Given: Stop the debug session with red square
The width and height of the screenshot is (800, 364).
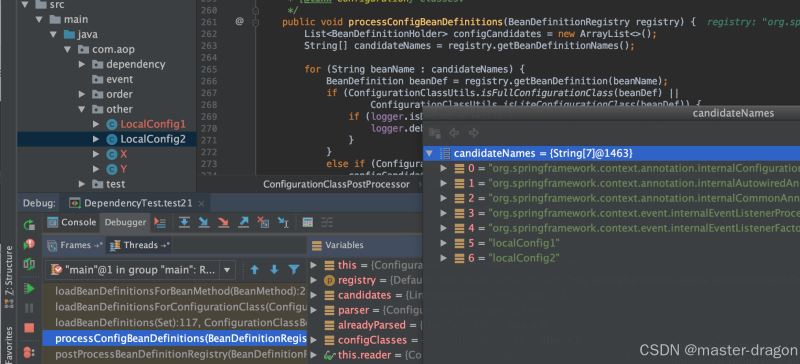Looking at the screenshot, I should pos(29,328).
